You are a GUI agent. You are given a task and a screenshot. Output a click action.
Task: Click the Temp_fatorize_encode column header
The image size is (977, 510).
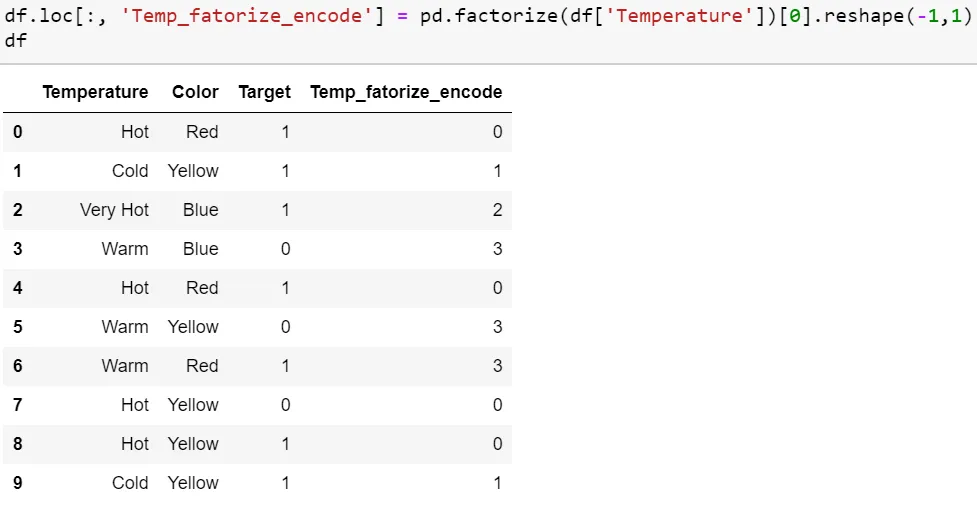(406, 92)
